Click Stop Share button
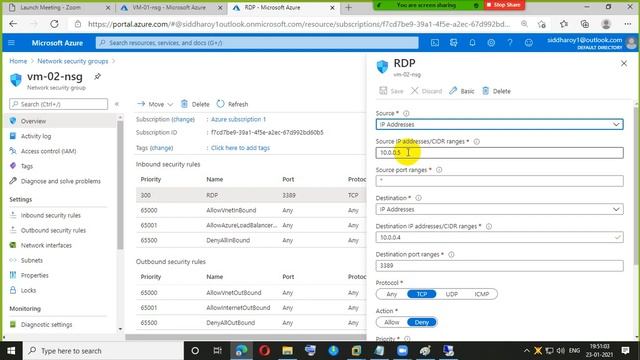The width and height of the screenshot is (640, 360). pos(504,5)
